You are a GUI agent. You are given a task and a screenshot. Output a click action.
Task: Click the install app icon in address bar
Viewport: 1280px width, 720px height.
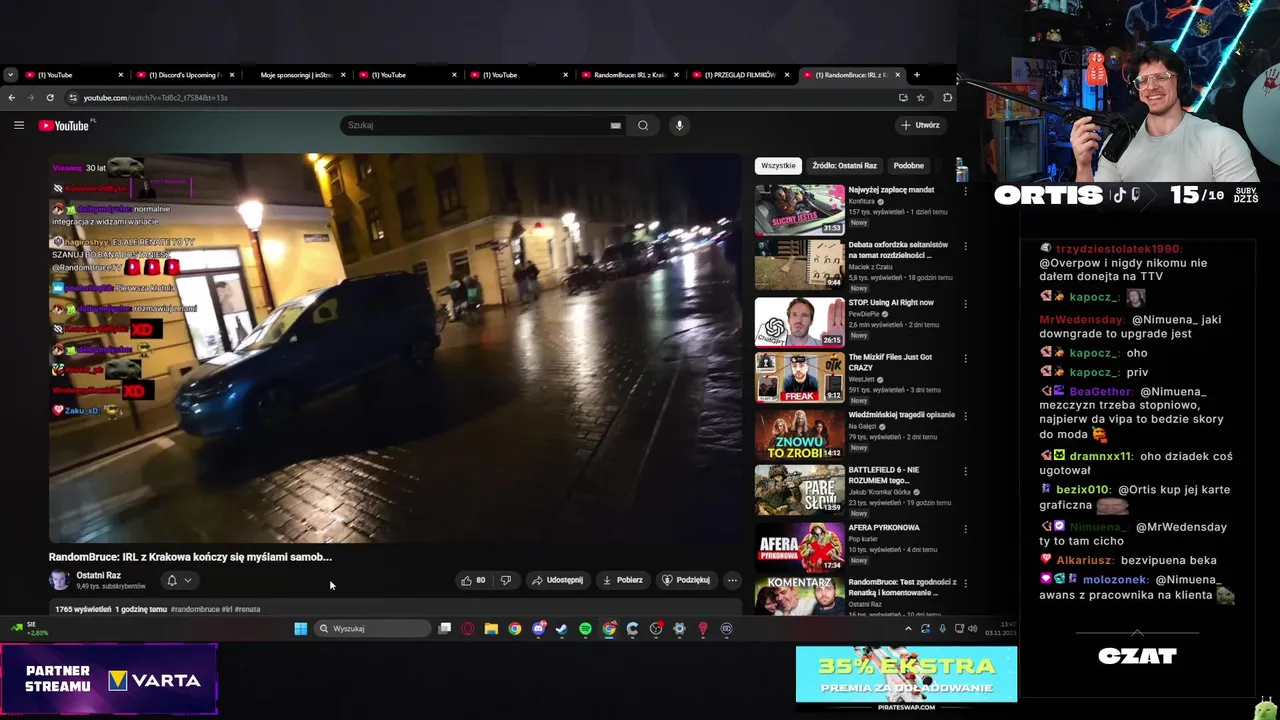coord(903,97)
